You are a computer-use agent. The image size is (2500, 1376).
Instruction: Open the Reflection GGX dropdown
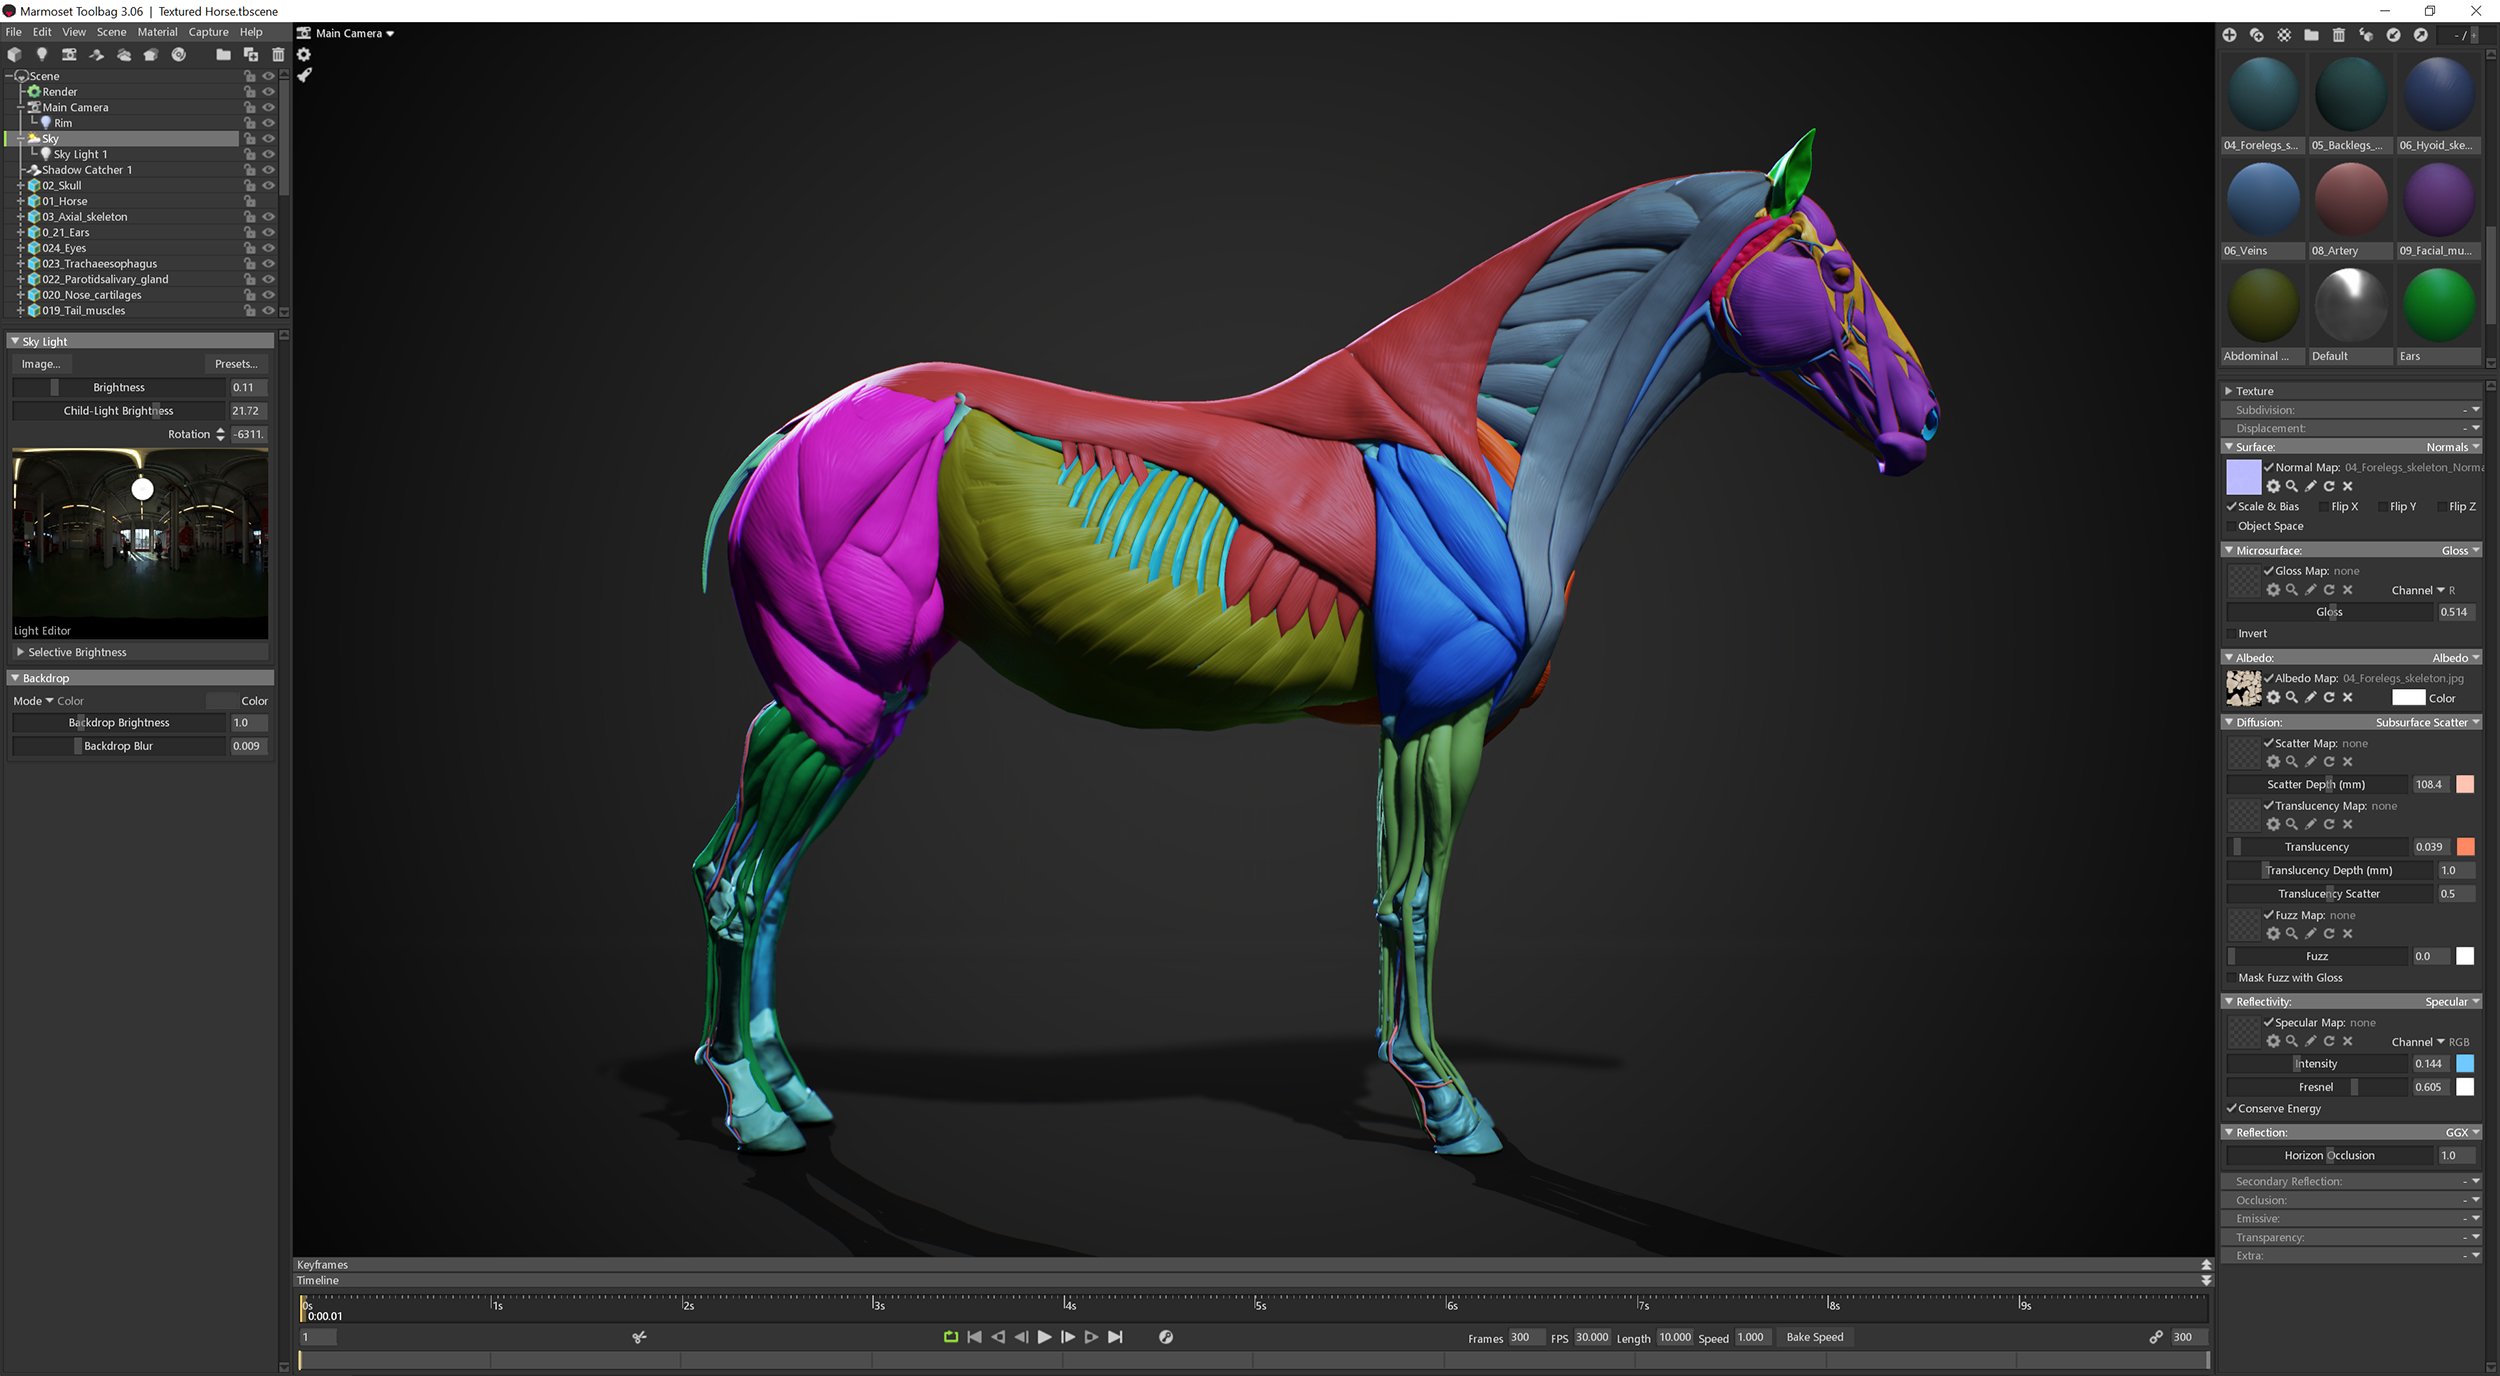tap(2455, 1132)
